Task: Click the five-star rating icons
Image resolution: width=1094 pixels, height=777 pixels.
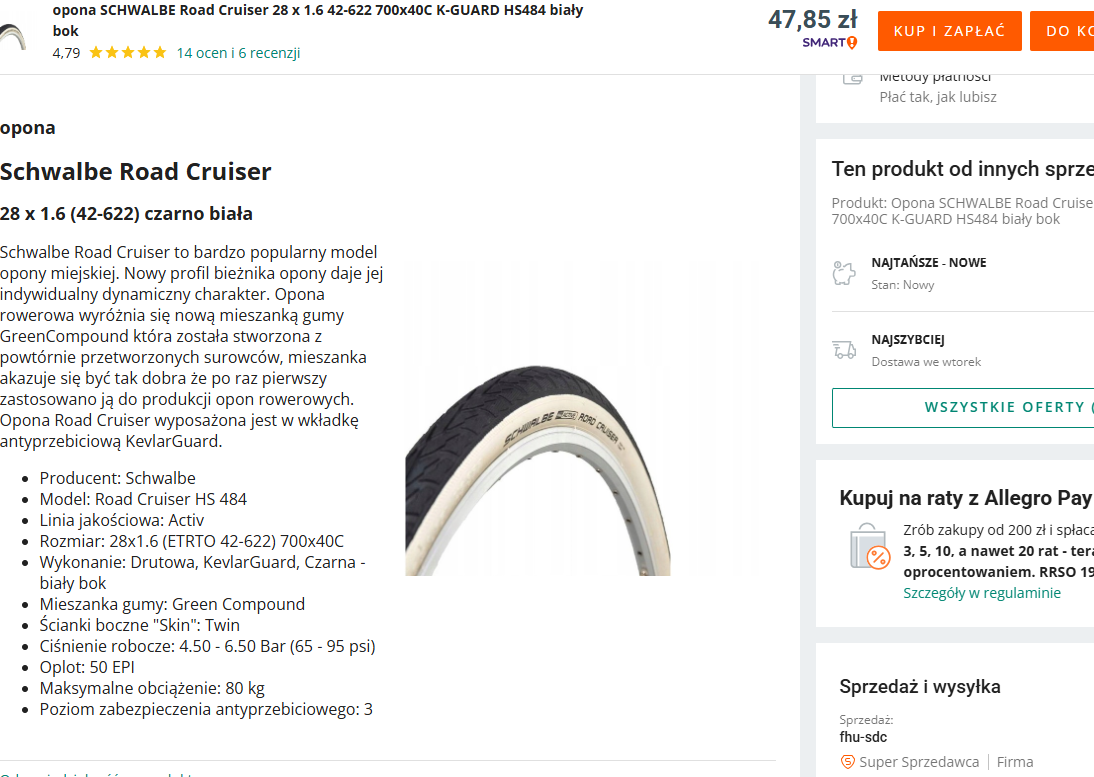Action: tap(128, 53)
